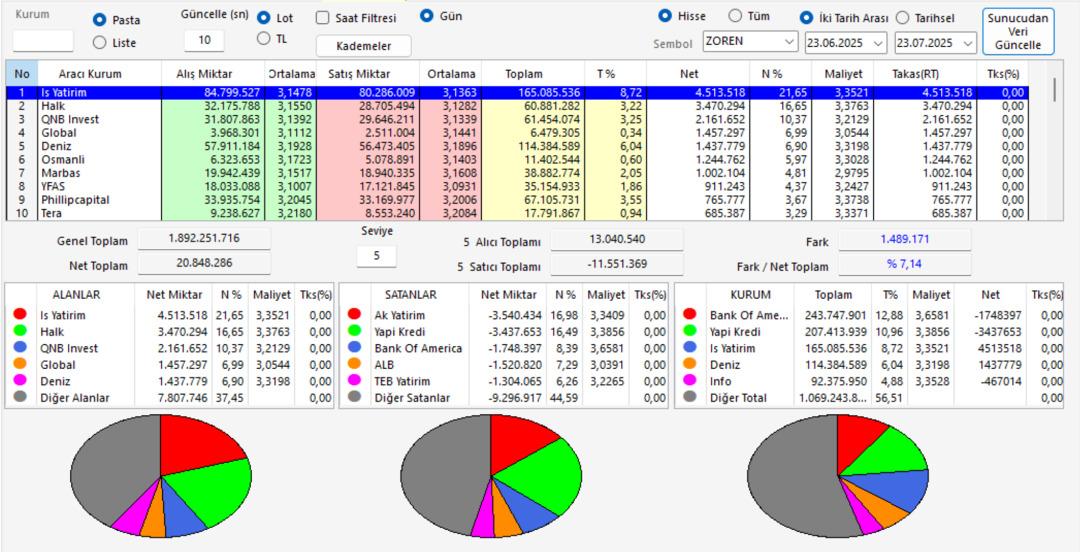Click Sunucudan Veri Güncelle button

coord(1018,32)
